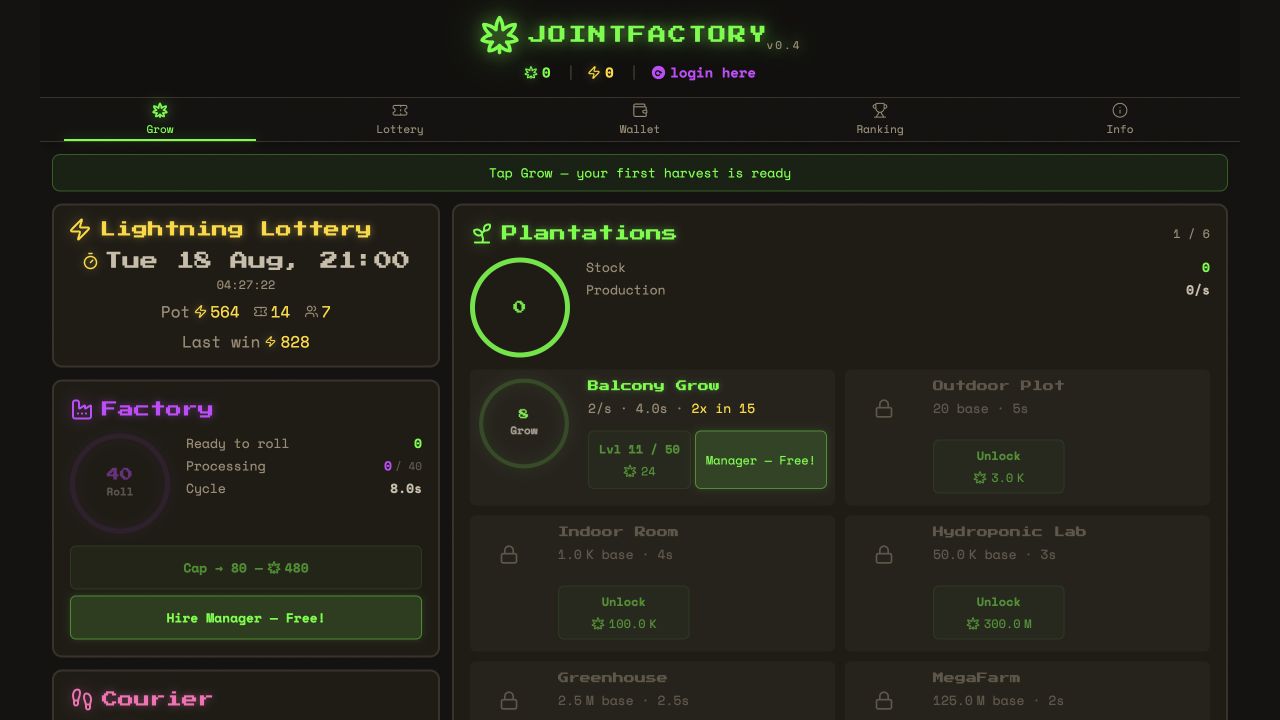Image resolution: width=1280 pixels, height=720 pixels.
Task: Click the lottery players count icon
Action: click(312, 312)
